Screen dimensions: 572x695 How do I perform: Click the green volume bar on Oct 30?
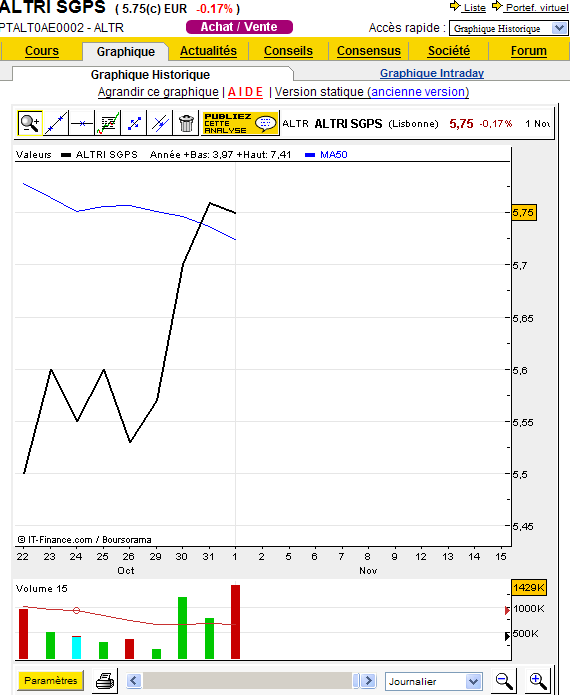182,628
